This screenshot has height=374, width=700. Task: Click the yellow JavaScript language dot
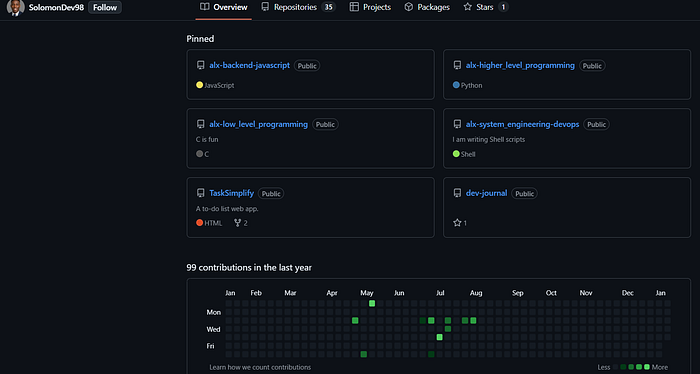pos(200,85)
